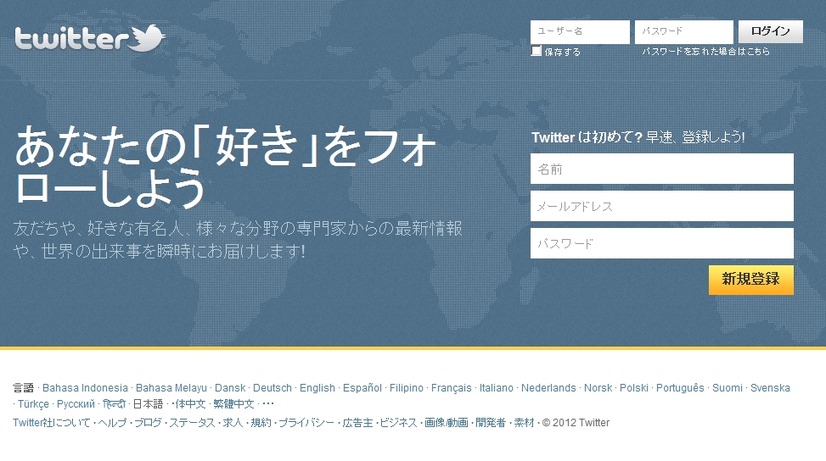Choose Nederlands language link

tap(548, 388)
